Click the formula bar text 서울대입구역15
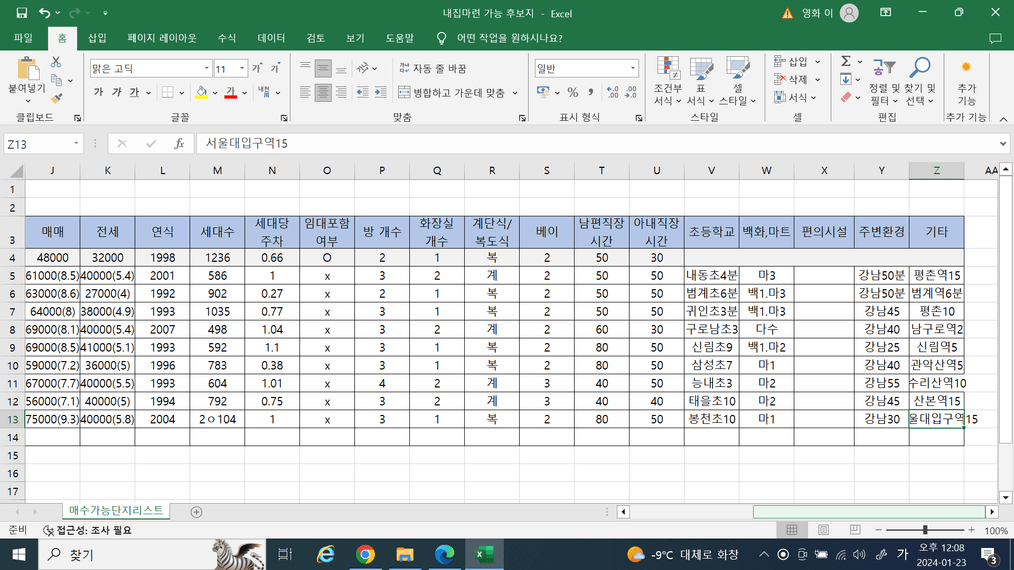 click(x=246, y=144)
